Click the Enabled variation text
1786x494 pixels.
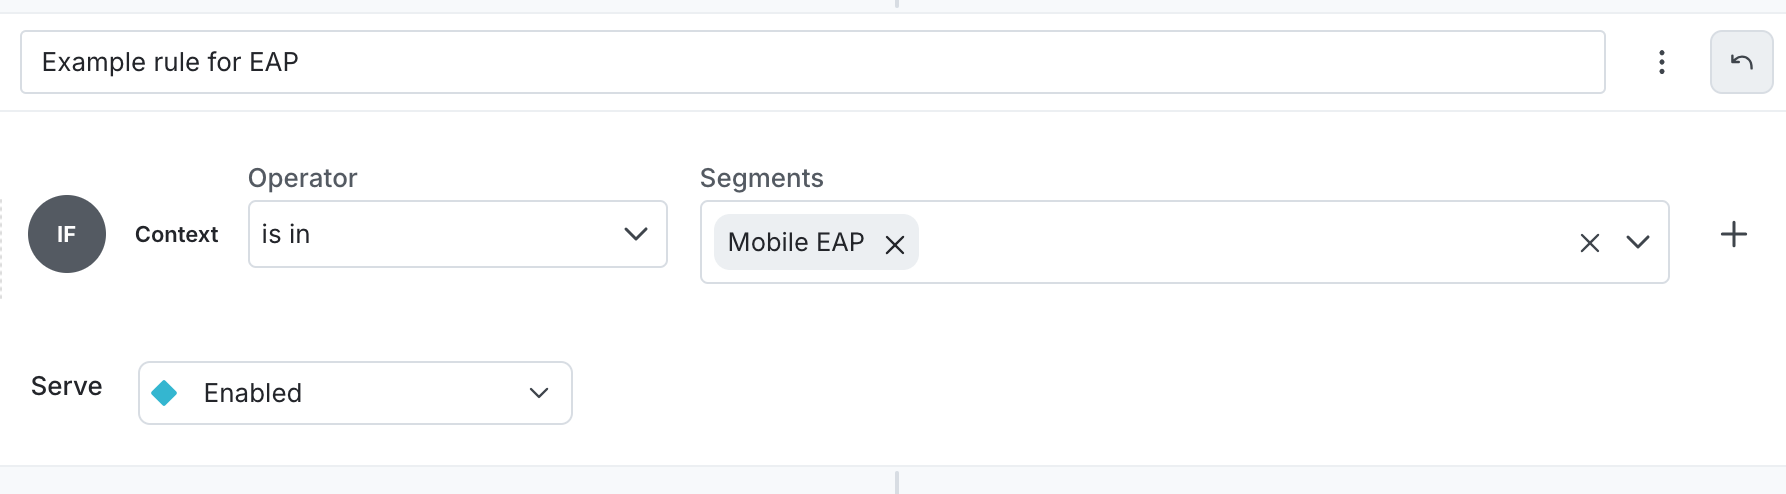point(253,393)
